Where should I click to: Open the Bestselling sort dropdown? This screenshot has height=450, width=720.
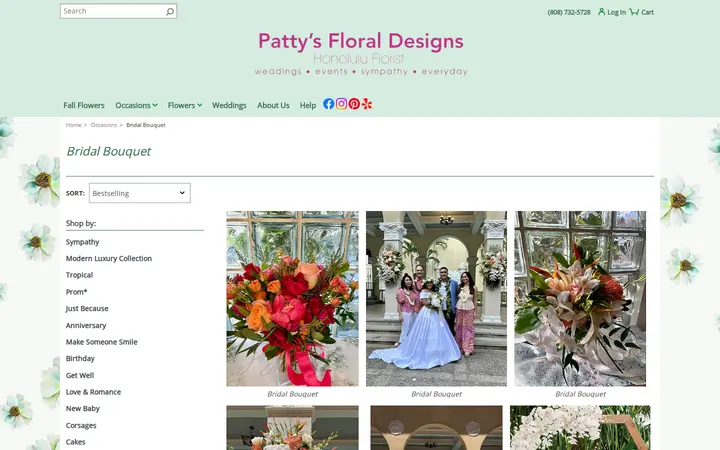coord(140,193)
